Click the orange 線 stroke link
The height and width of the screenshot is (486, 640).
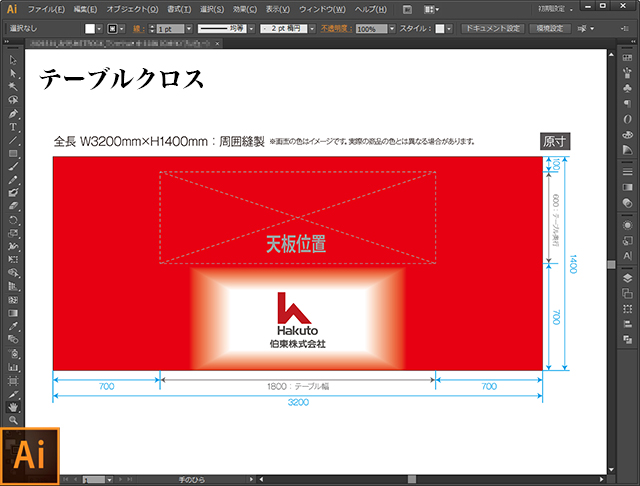coord(138,29)
